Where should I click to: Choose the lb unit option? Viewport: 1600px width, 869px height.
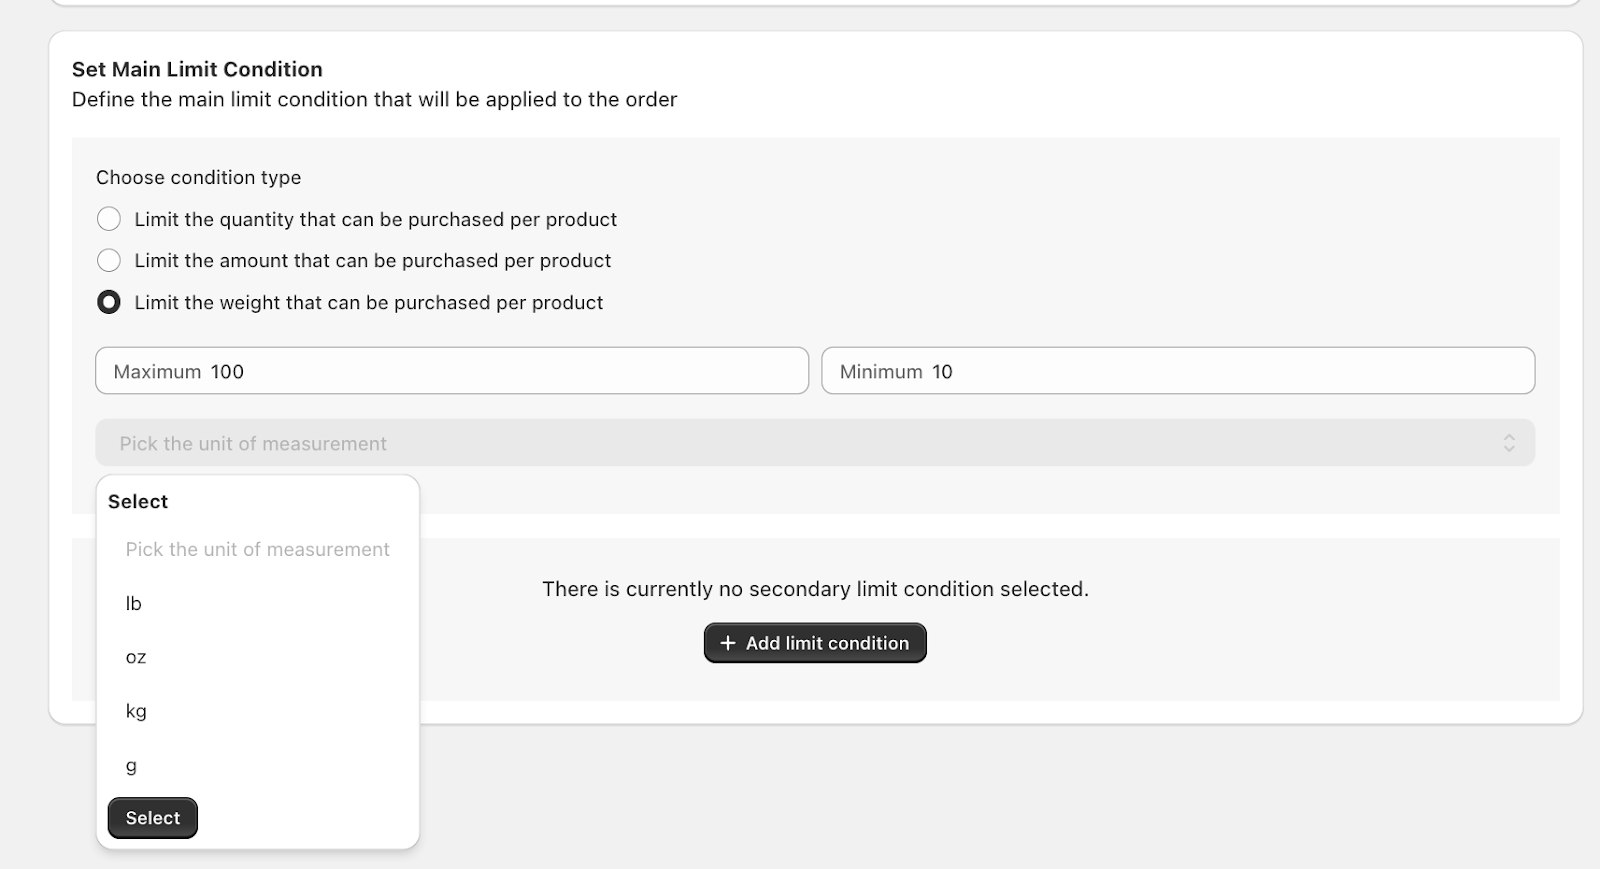coord(134,604)
